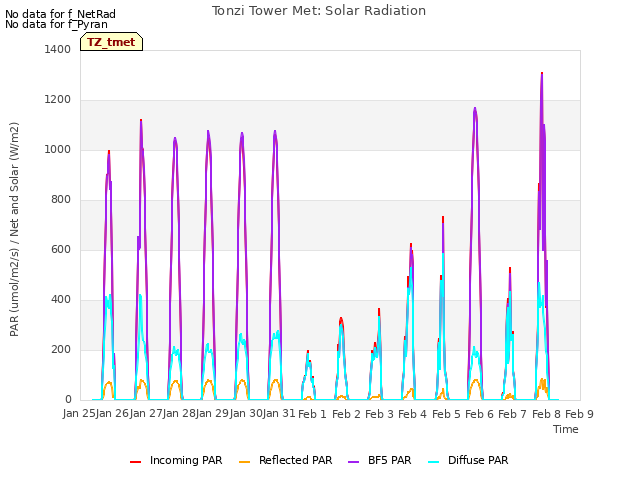640x480 pixels.
Task: Select the Incoming PAR legend label
Action: (x=186, y=460)
